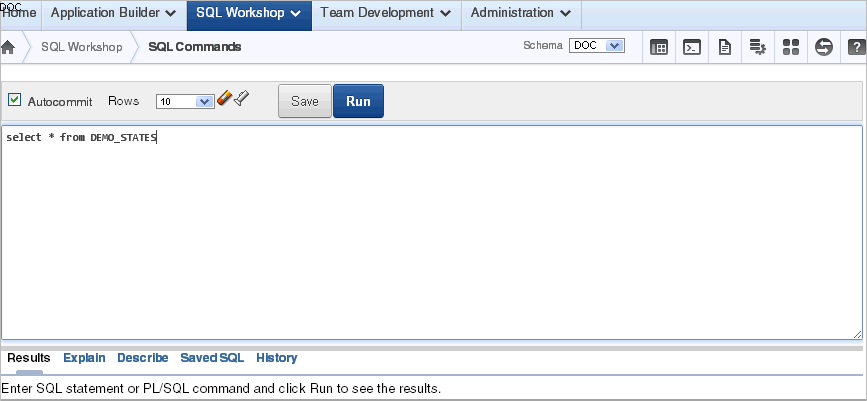Switch to the Results tab

point(29,358)
